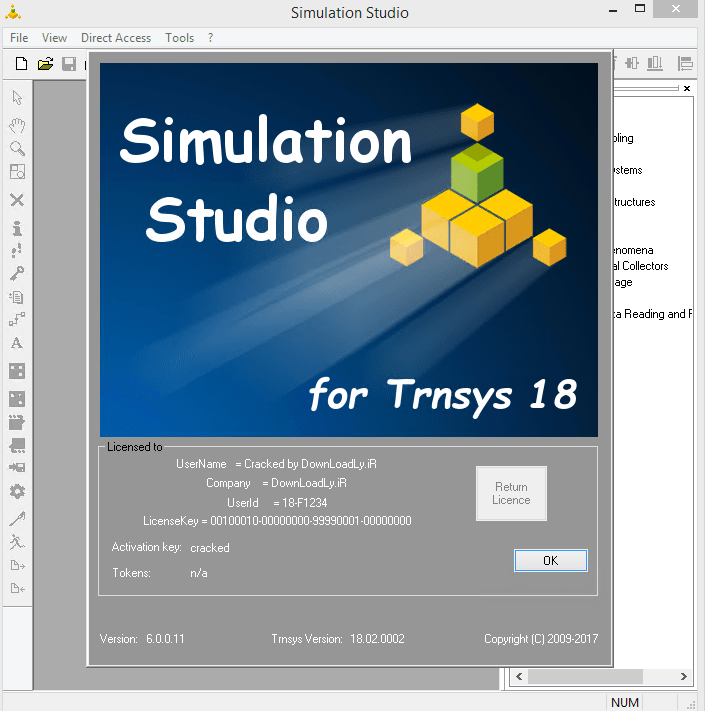
Task: Close the right side panel
Action: 687,88
